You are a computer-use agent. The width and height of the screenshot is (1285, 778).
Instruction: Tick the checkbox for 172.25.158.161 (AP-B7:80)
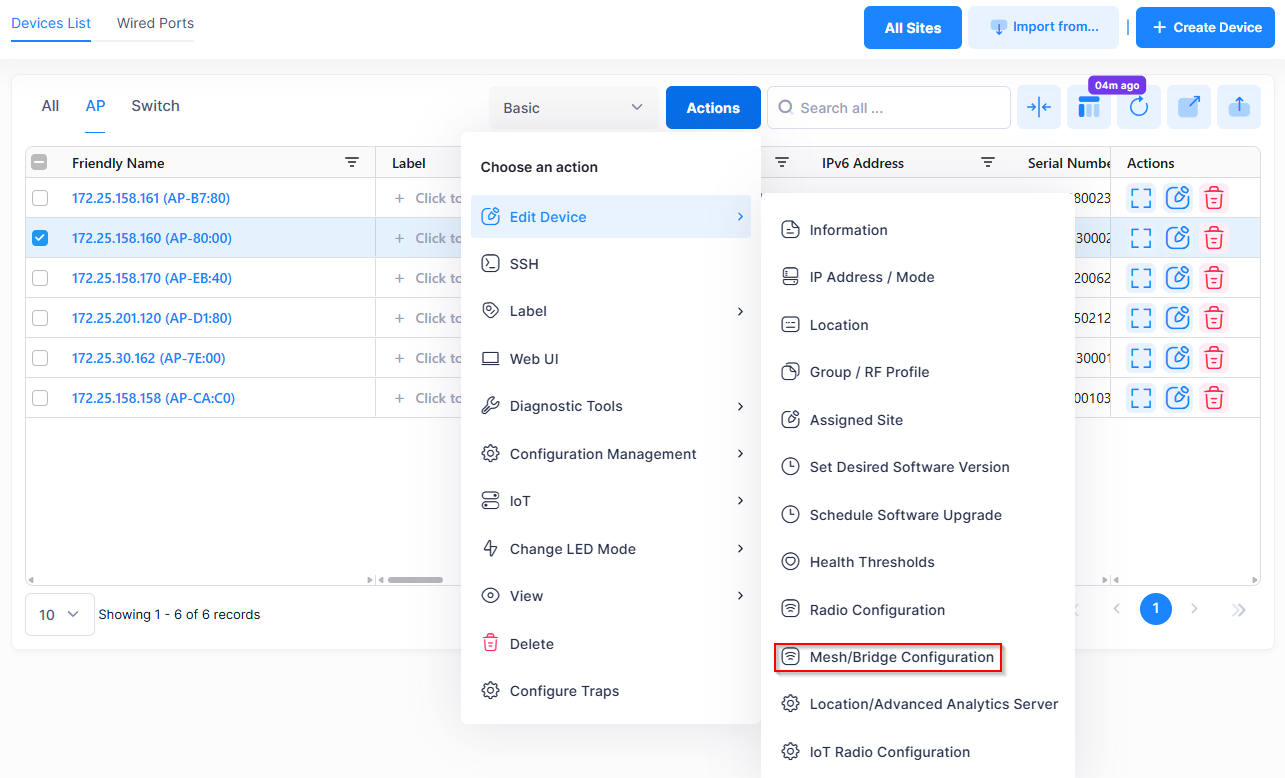point(40,198)
